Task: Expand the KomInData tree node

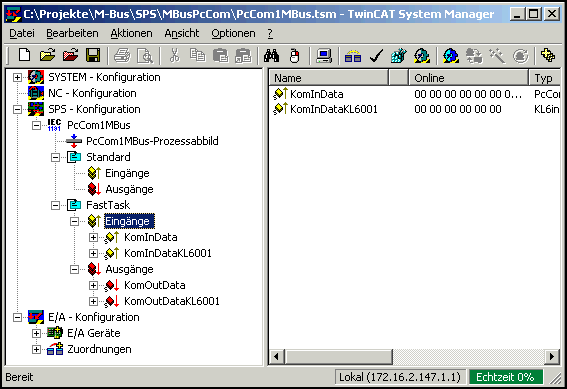Action: [x=93, y=238]
